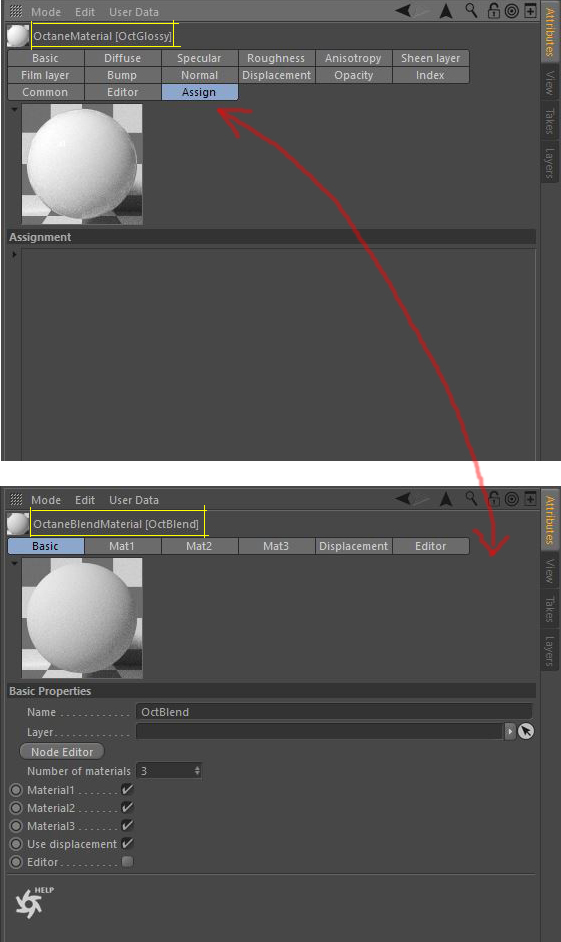Click target mode icon in OctGlossy panel

(x=512, y=11)
